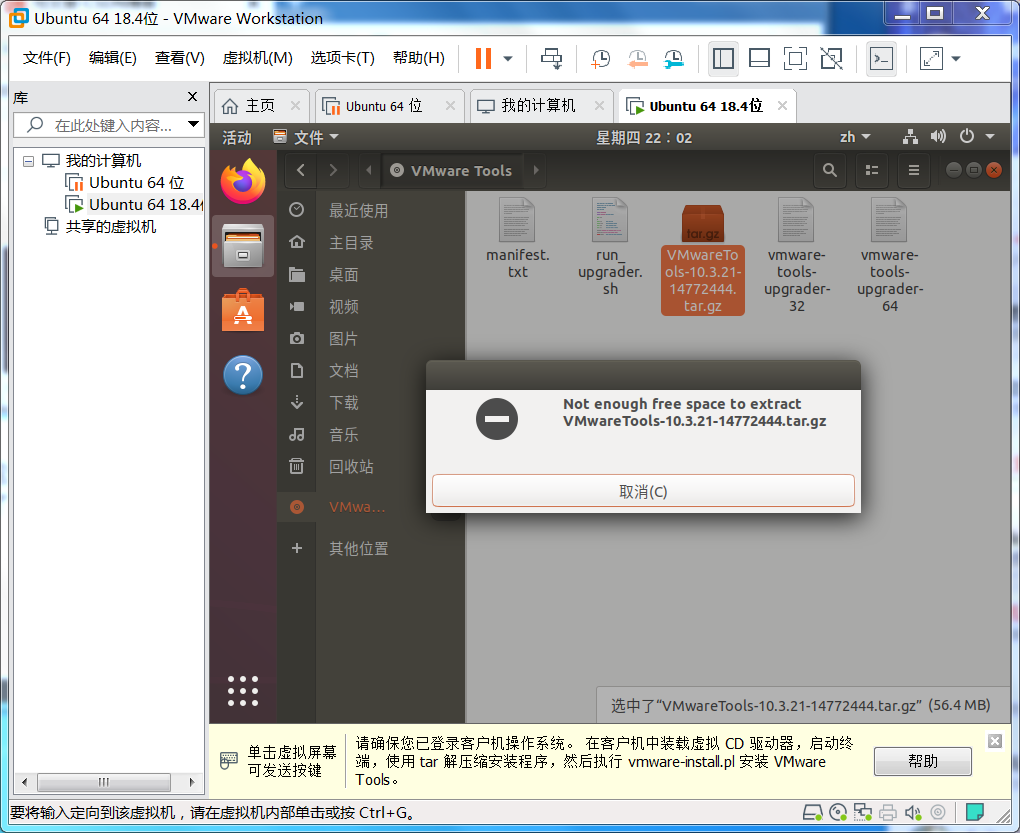
Task: Click the 帮助 button in hint bar
Action: [922, 761]
